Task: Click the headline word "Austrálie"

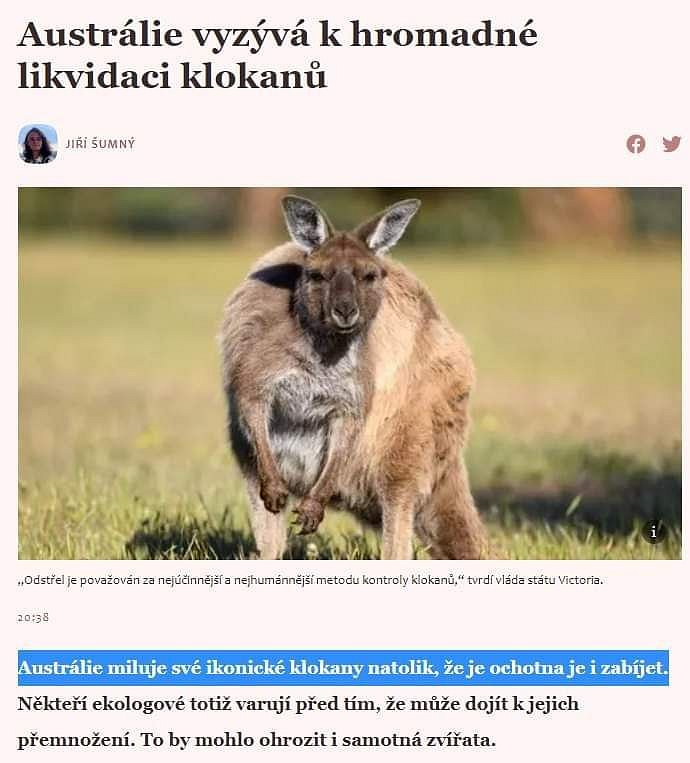Action: click(100, 34)
